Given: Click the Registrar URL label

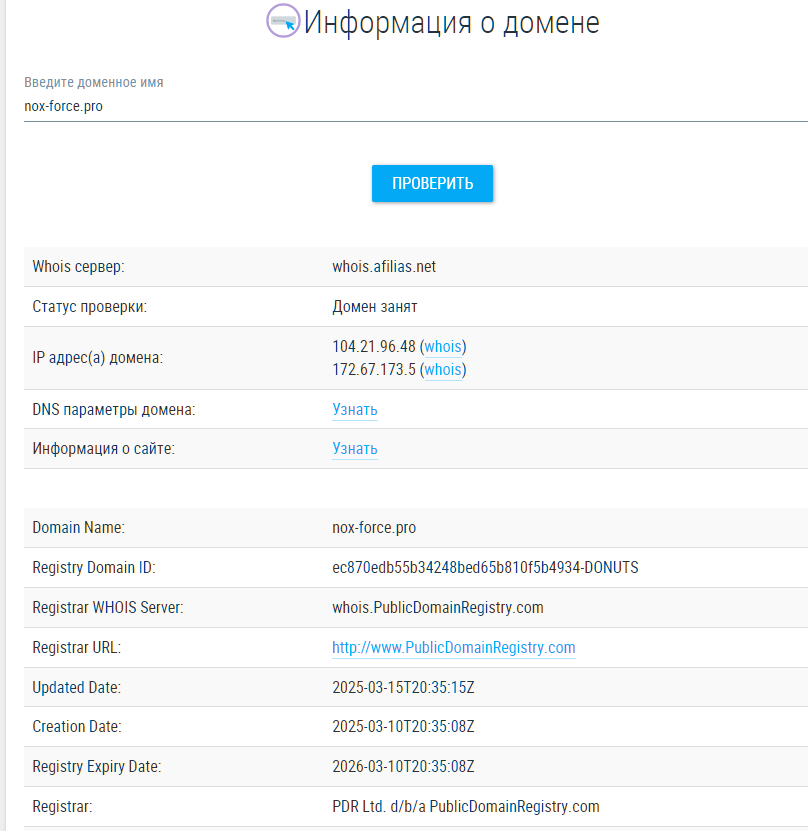Looking at the screenshot, I should 77,648.
